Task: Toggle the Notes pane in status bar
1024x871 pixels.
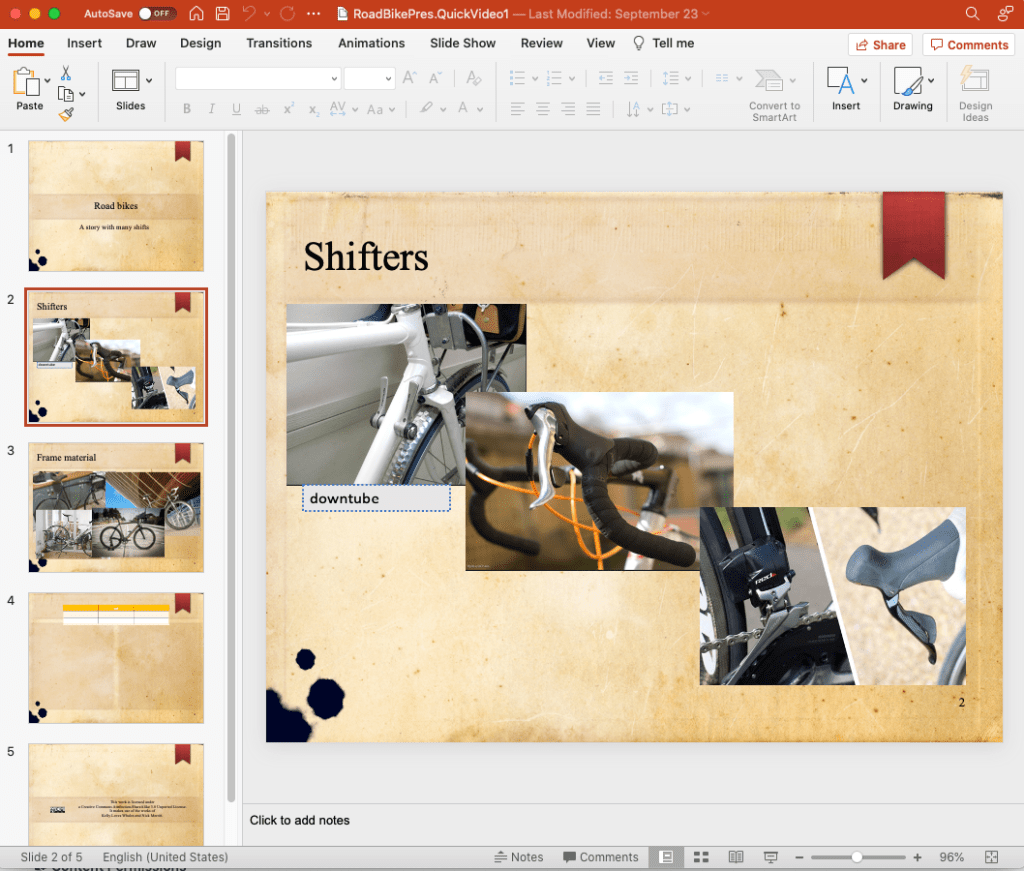Action: [519, 857]
